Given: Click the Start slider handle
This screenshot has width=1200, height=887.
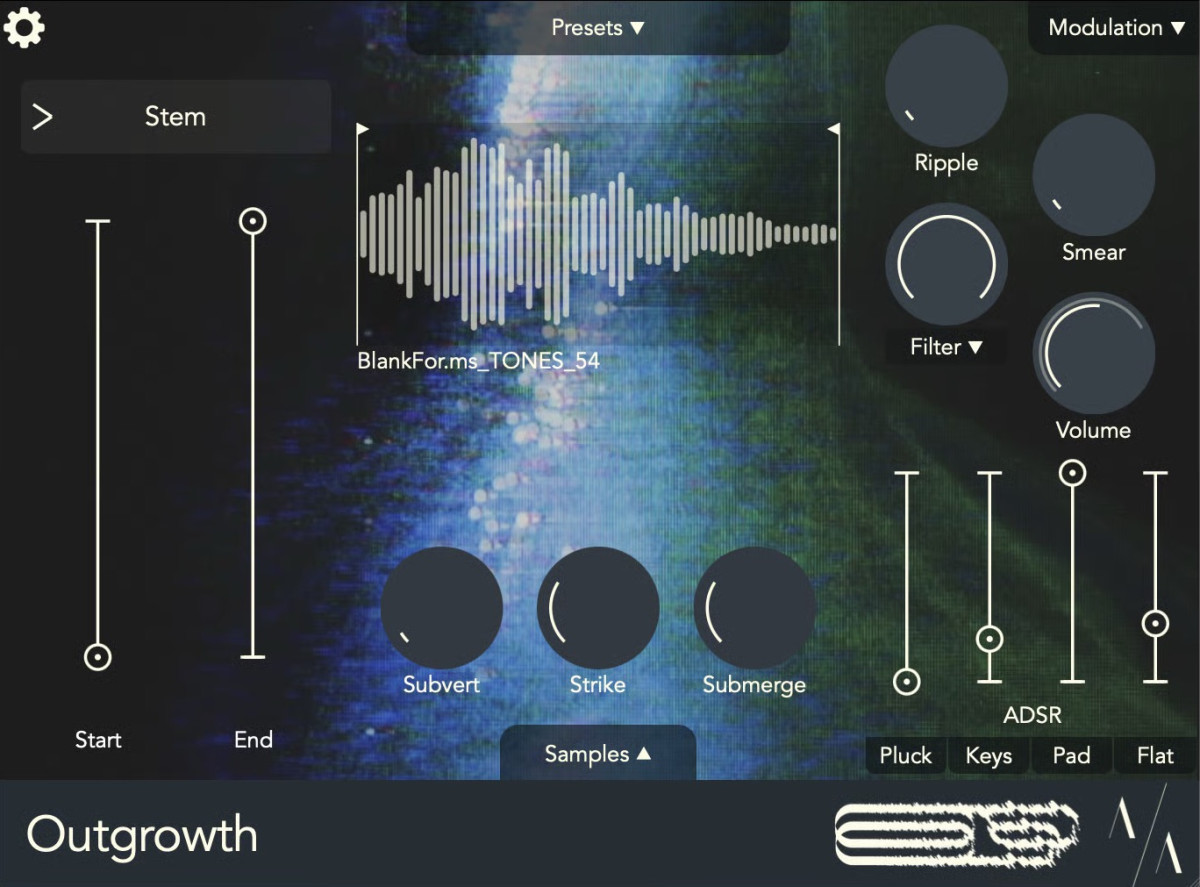Looking at the screenshot, I should tap(97, 657).
